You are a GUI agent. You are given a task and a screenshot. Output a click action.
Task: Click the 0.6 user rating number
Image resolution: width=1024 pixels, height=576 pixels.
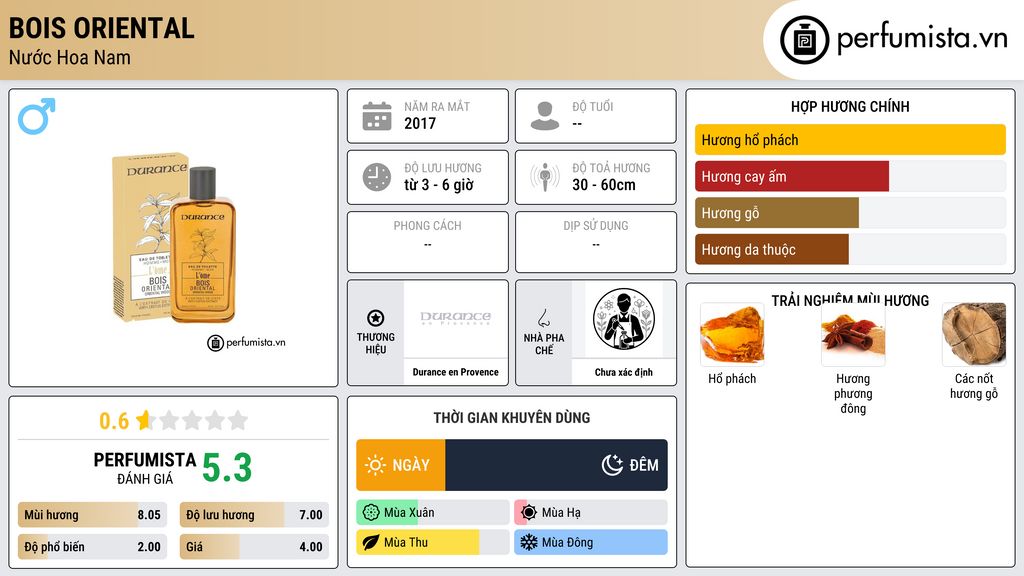(x=114, y=421)
